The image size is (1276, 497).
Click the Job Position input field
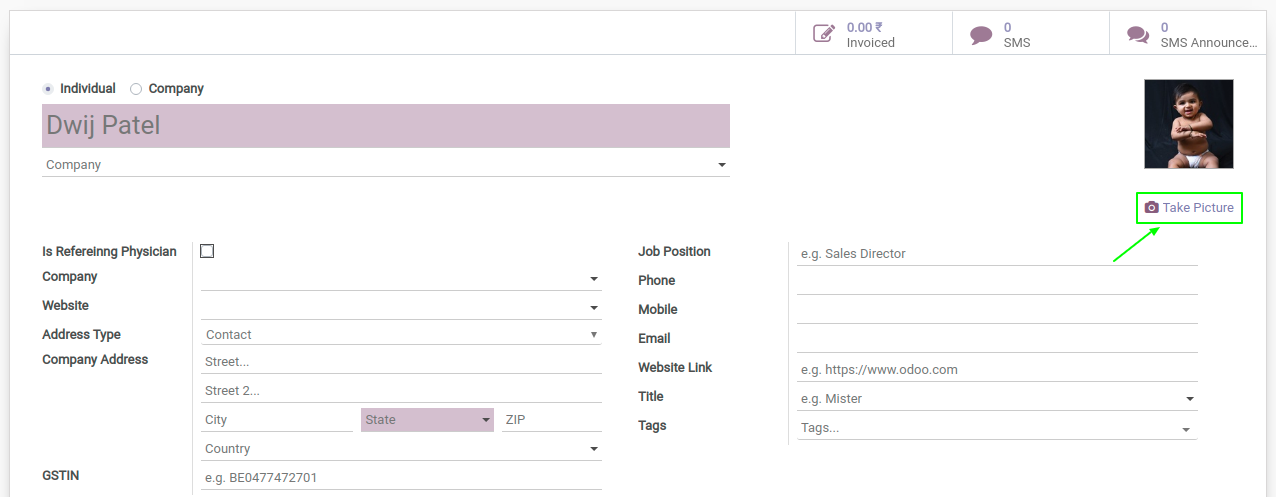point(997,254)
